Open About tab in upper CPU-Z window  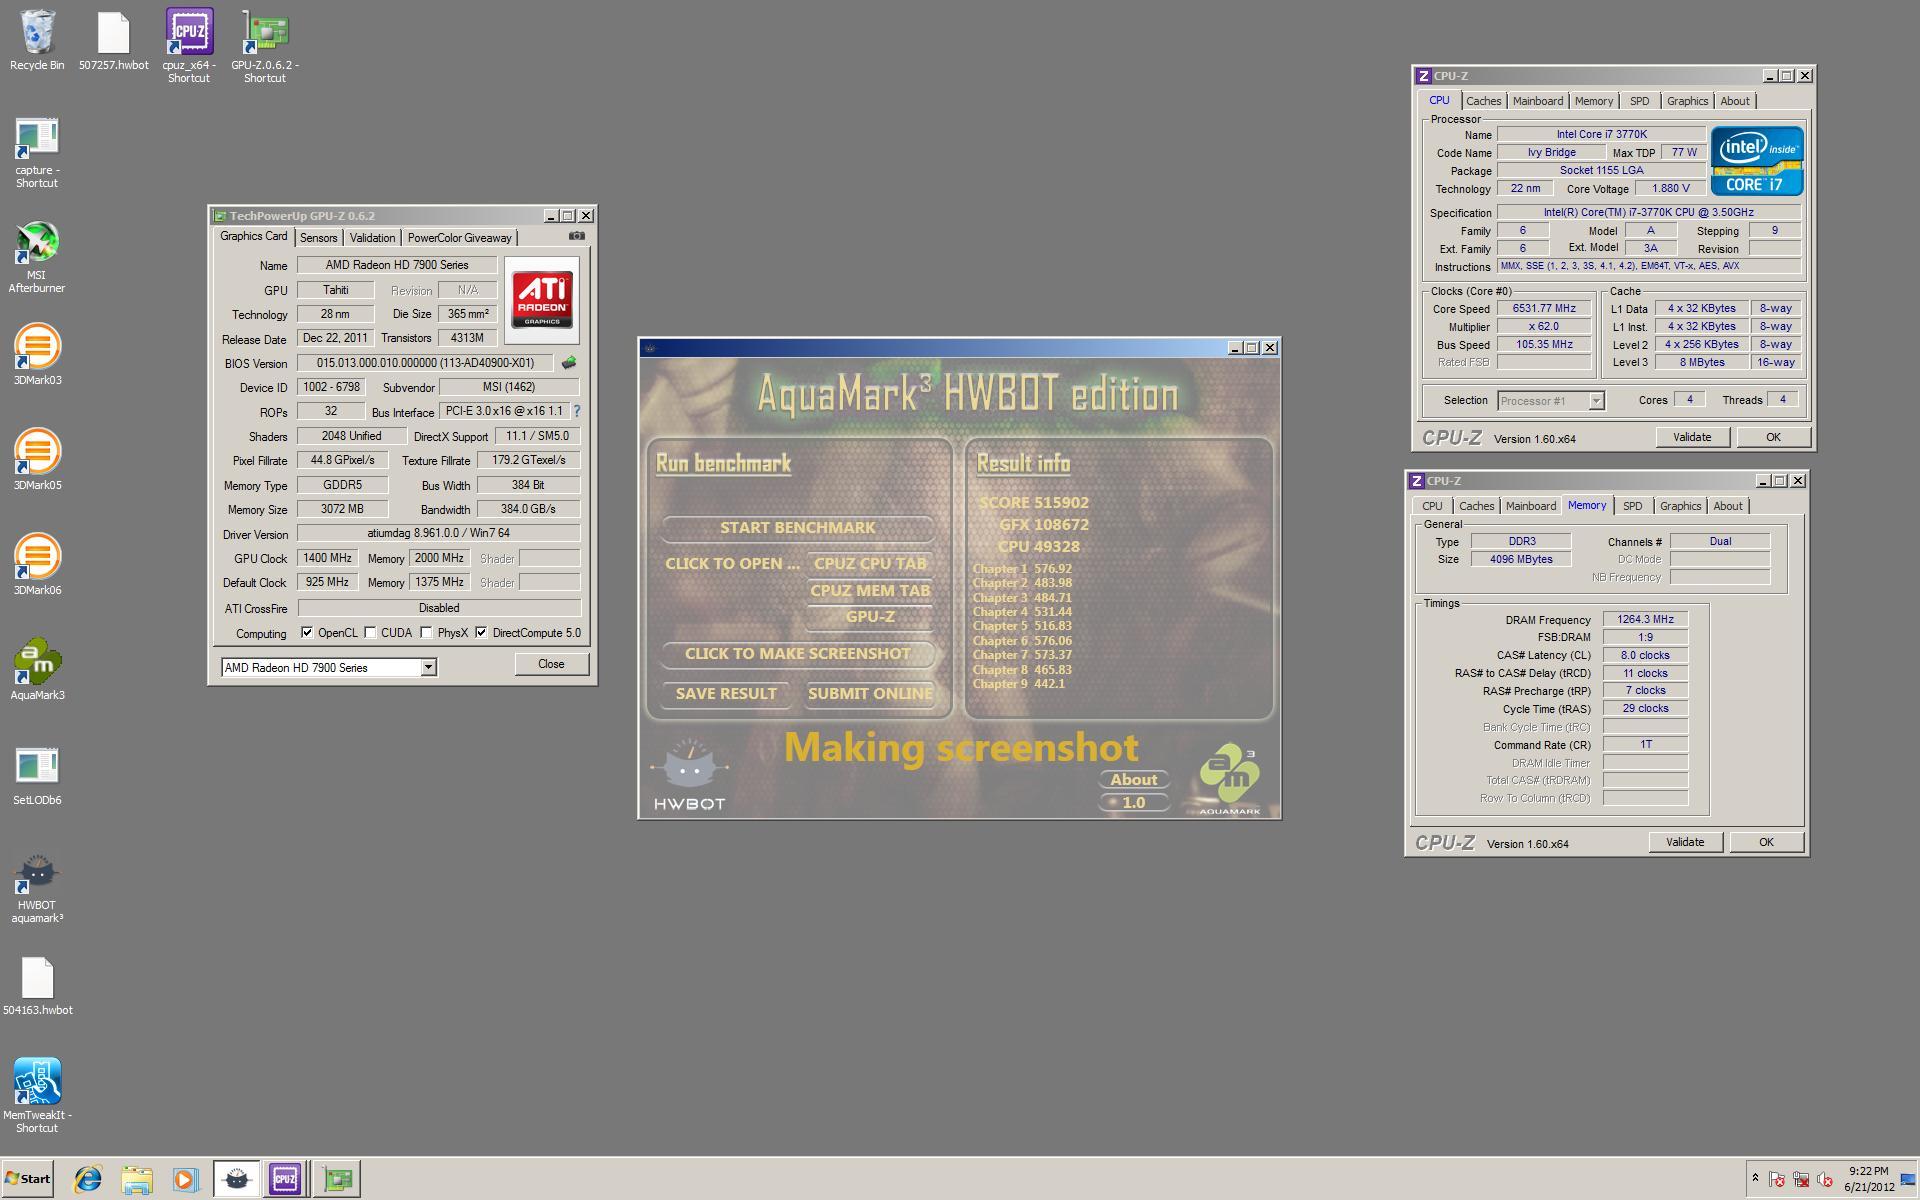tap(1734, 101)
